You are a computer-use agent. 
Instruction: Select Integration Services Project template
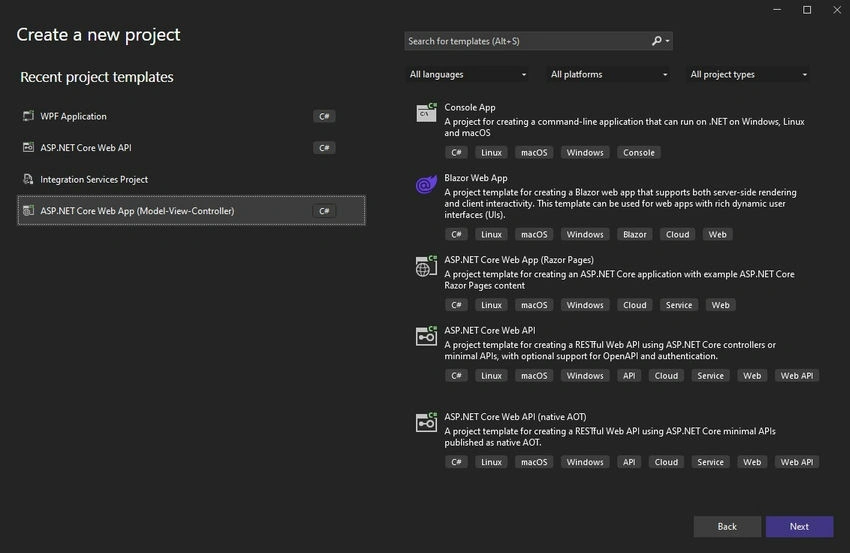(x=191, y=179)
